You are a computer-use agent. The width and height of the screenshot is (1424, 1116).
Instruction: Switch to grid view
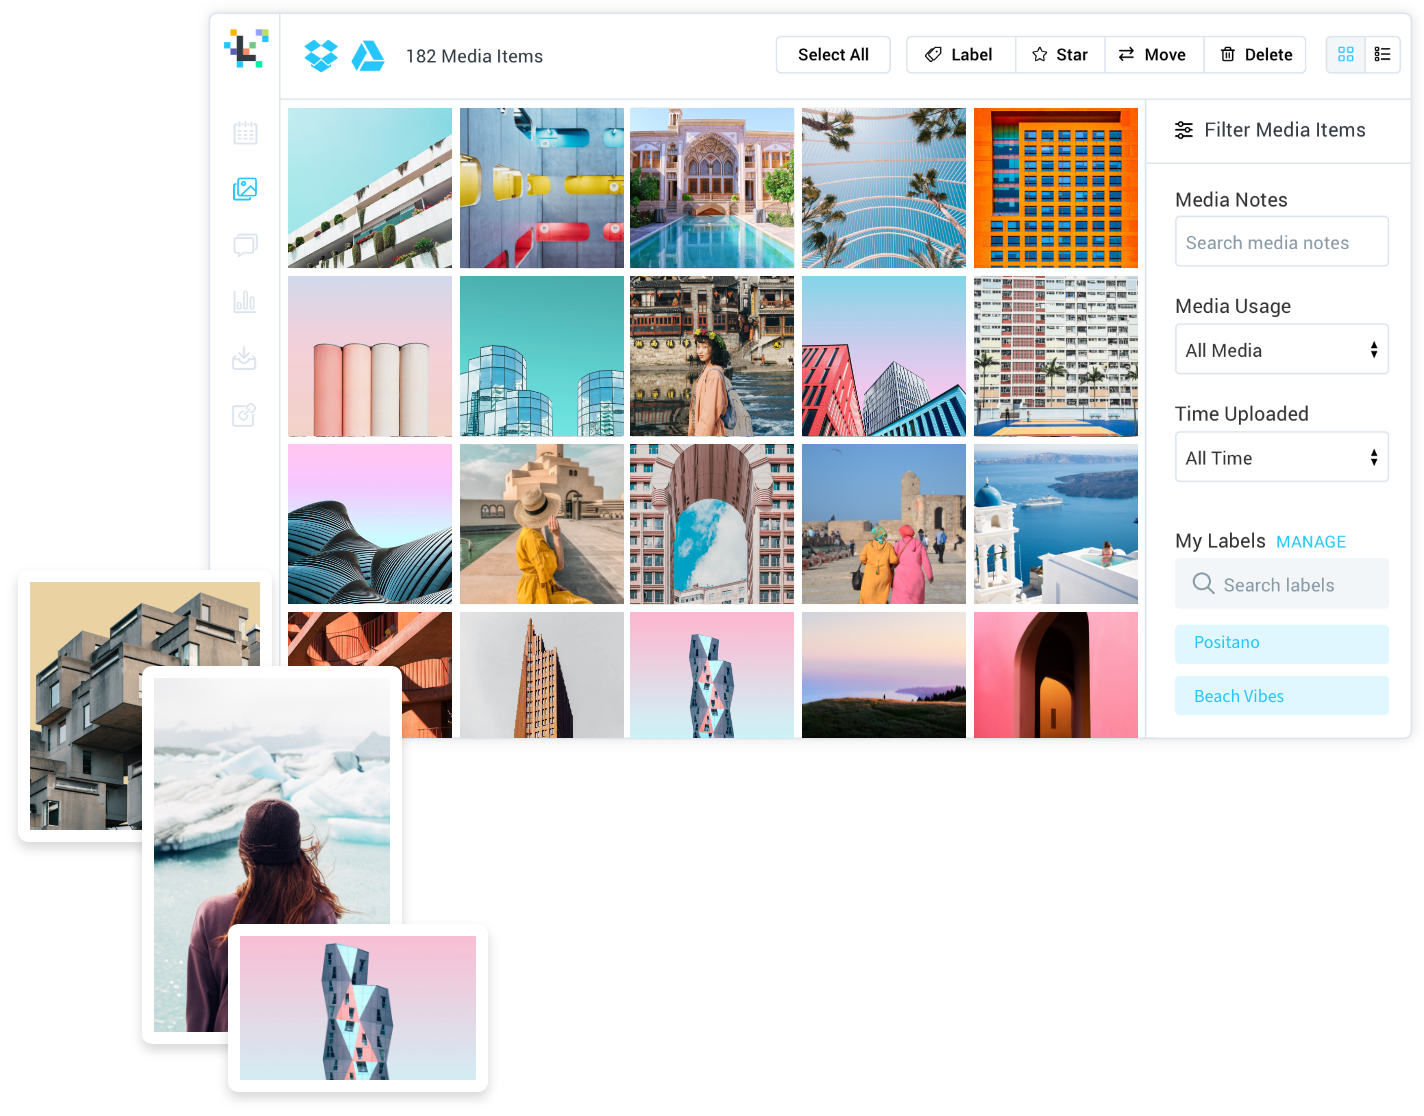coord(1345,54)
